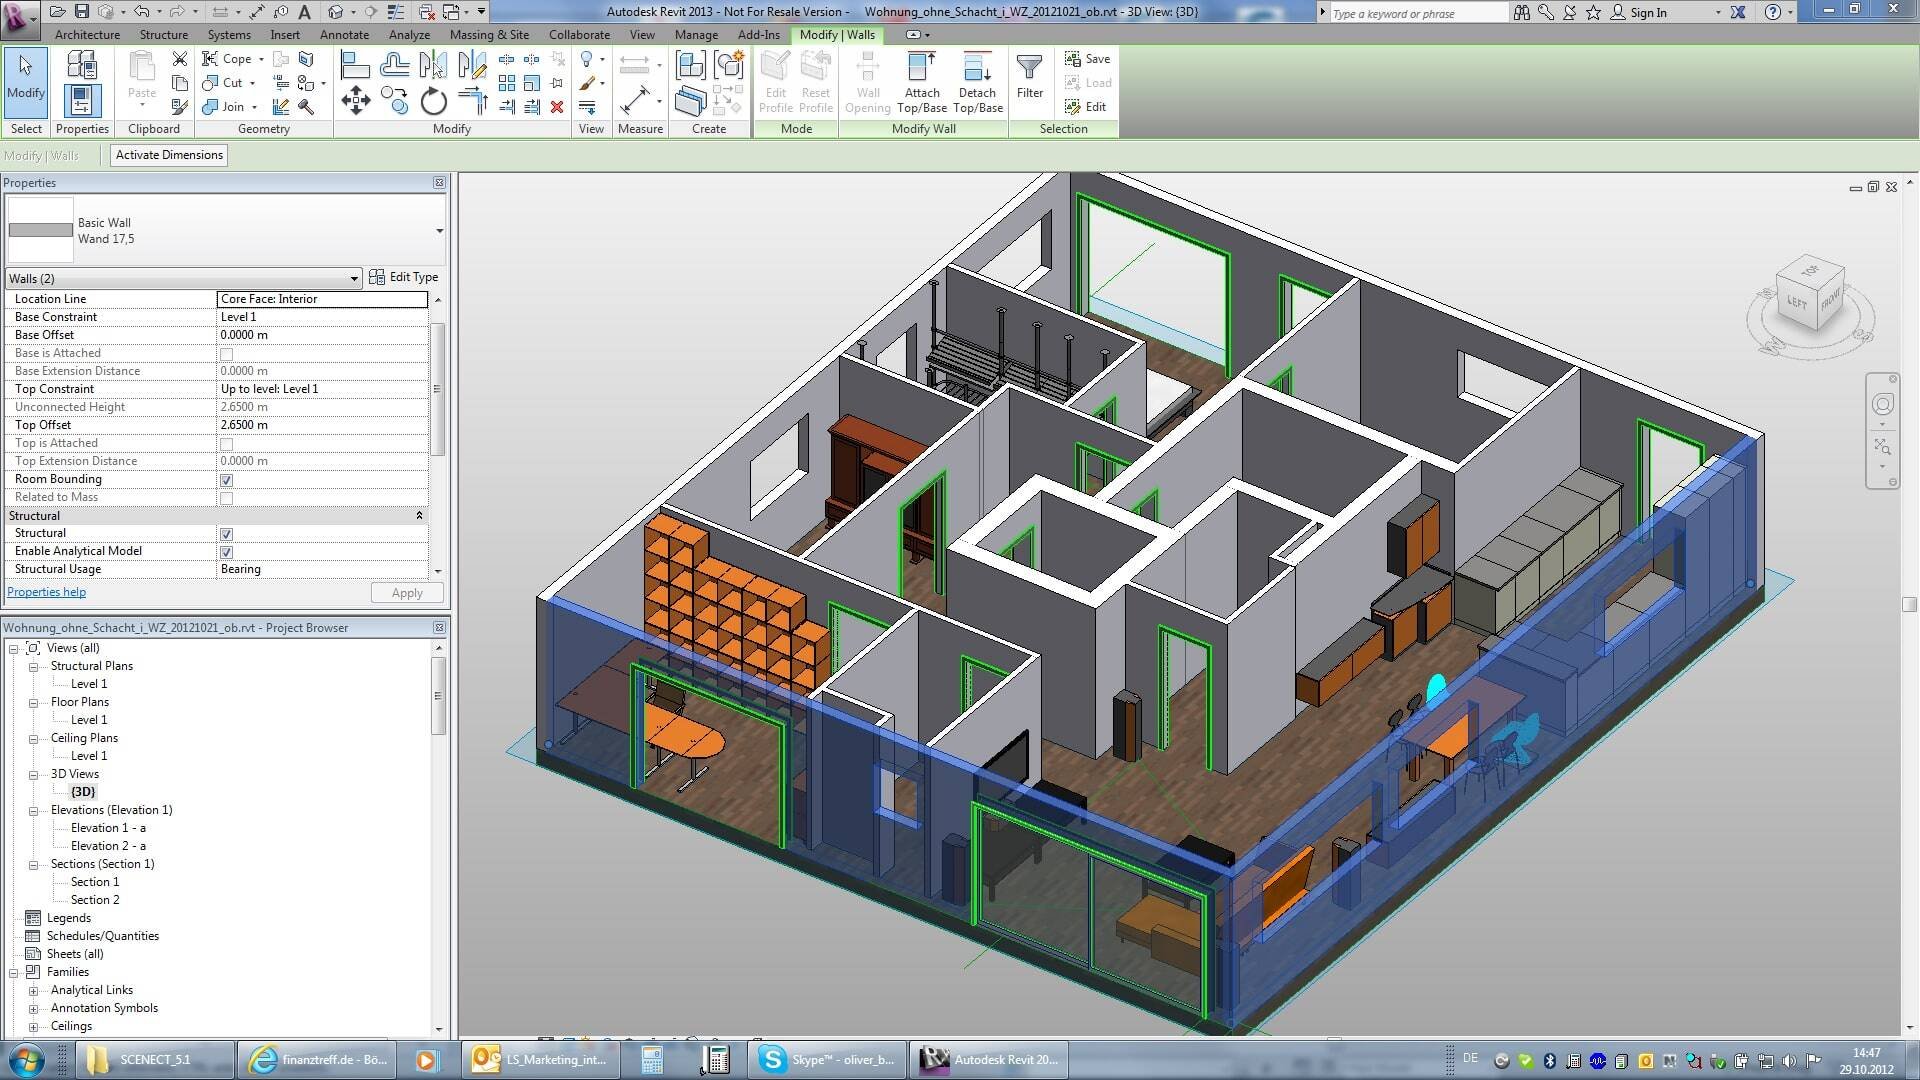
Task: Expand the Families tree item in Project Browser
Action: (x=13, y=972)
